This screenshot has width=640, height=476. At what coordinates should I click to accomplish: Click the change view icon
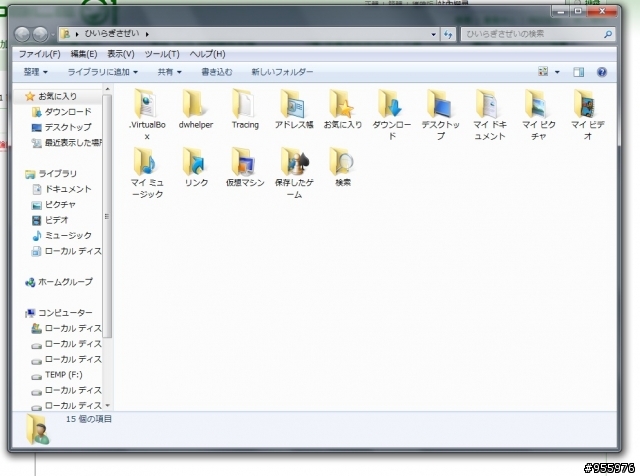pos(543,72)
